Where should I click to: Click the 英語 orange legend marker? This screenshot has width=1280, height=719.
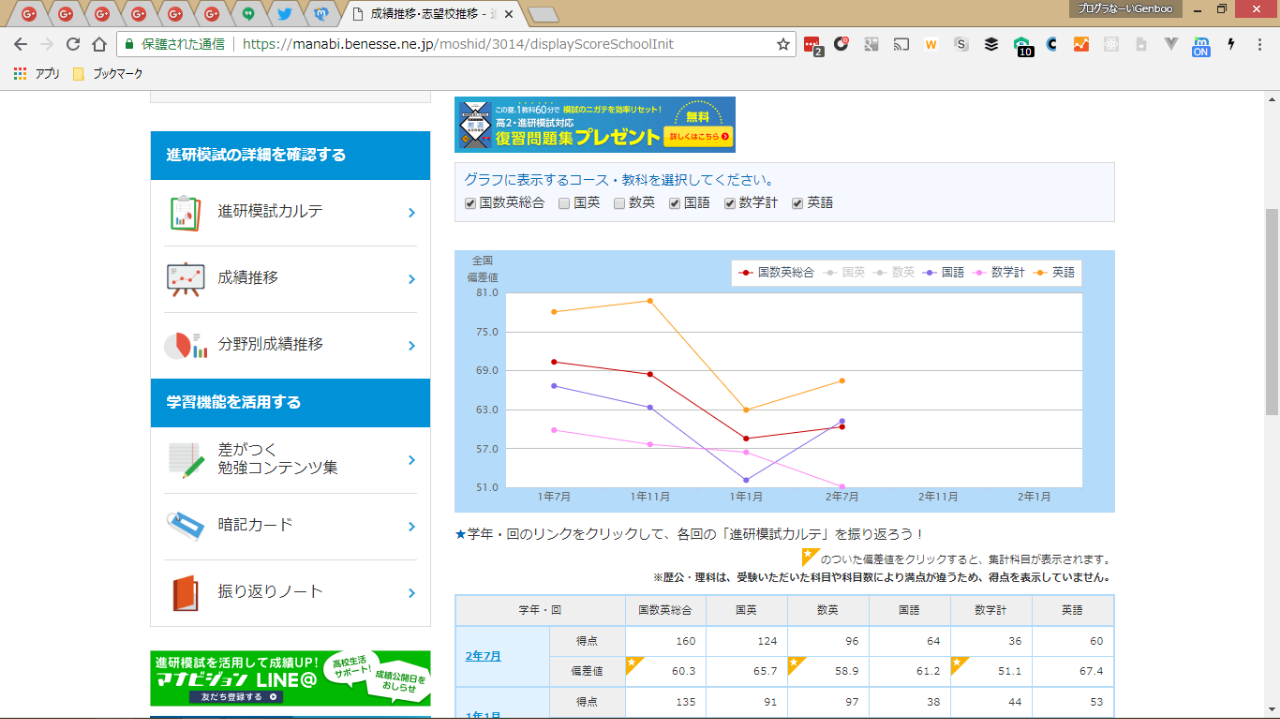pos(1040,272)
